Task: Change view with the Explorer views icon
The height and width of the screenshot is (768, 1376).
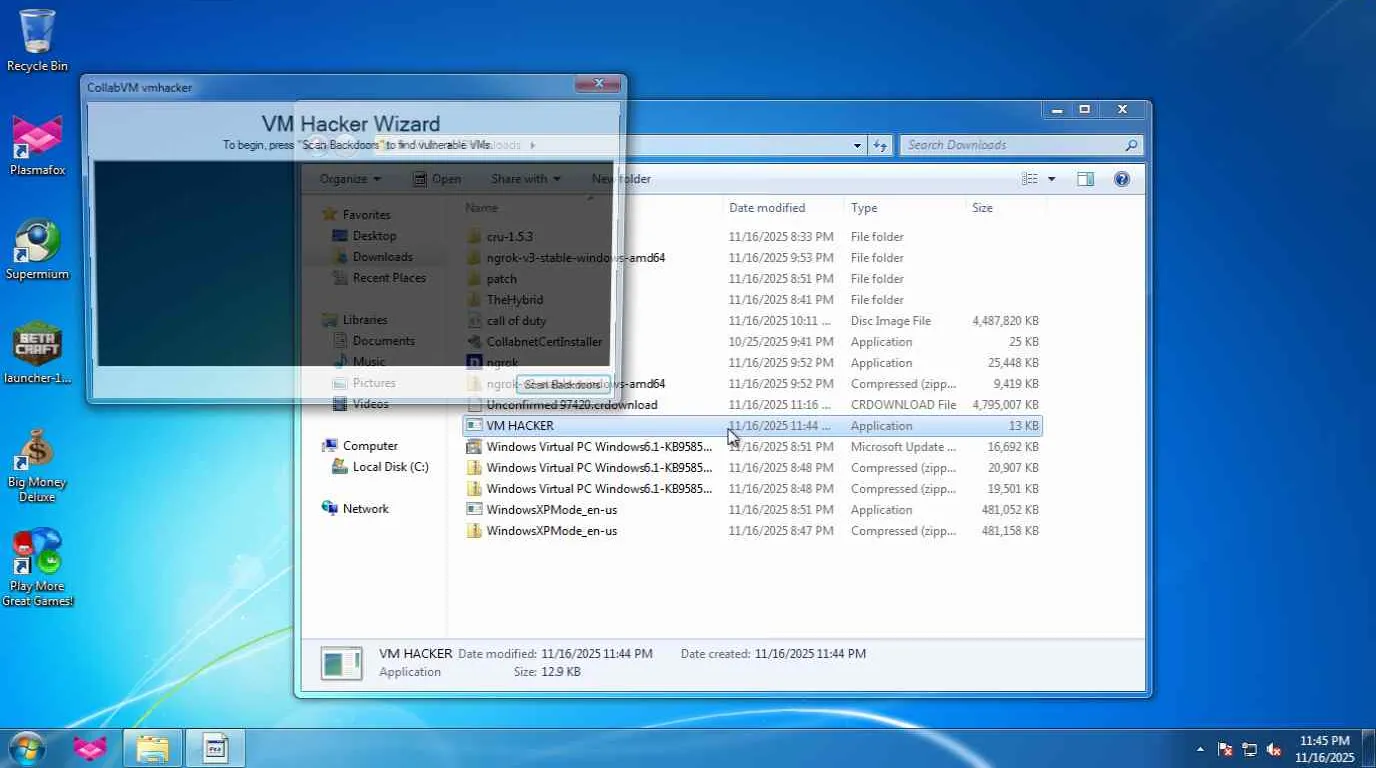Action: point(1030,179)
